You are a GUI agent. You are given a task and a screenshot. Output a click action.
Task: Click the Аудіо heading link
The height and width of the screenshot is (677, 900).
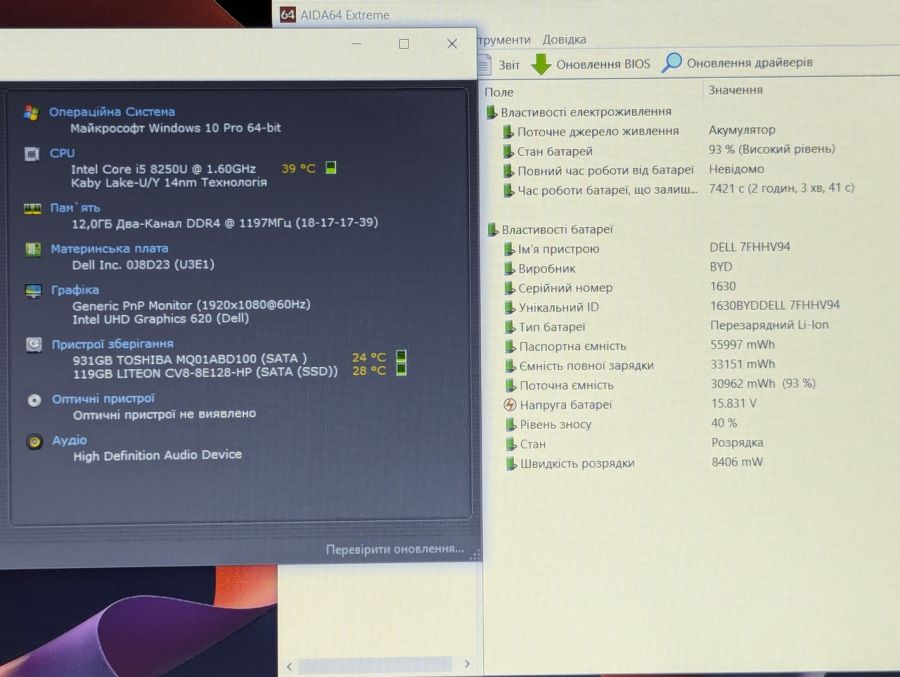click(69, 440)
